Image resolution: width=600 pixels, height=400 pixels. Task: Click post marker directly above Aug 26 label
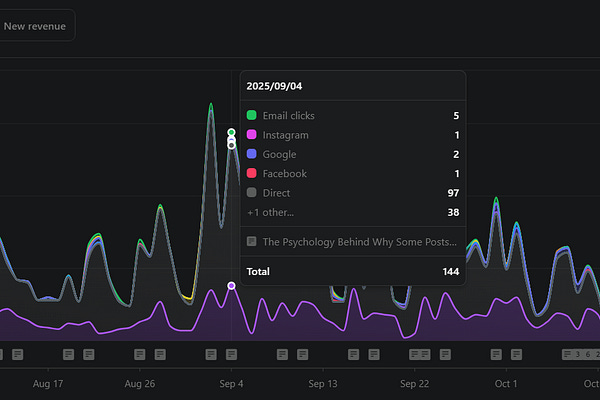140,354
